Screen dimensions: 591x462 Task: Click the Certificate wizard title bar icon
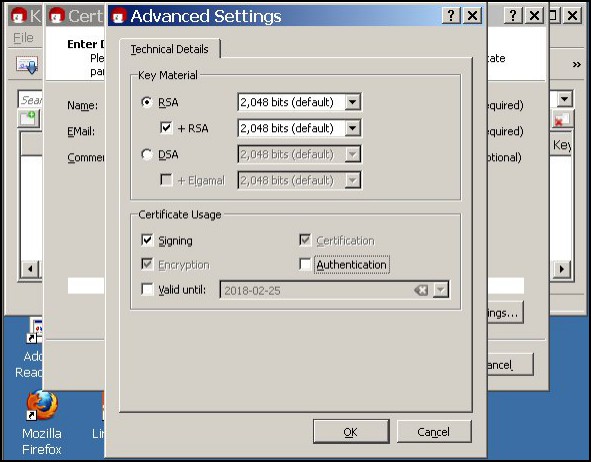coord(57,16)
